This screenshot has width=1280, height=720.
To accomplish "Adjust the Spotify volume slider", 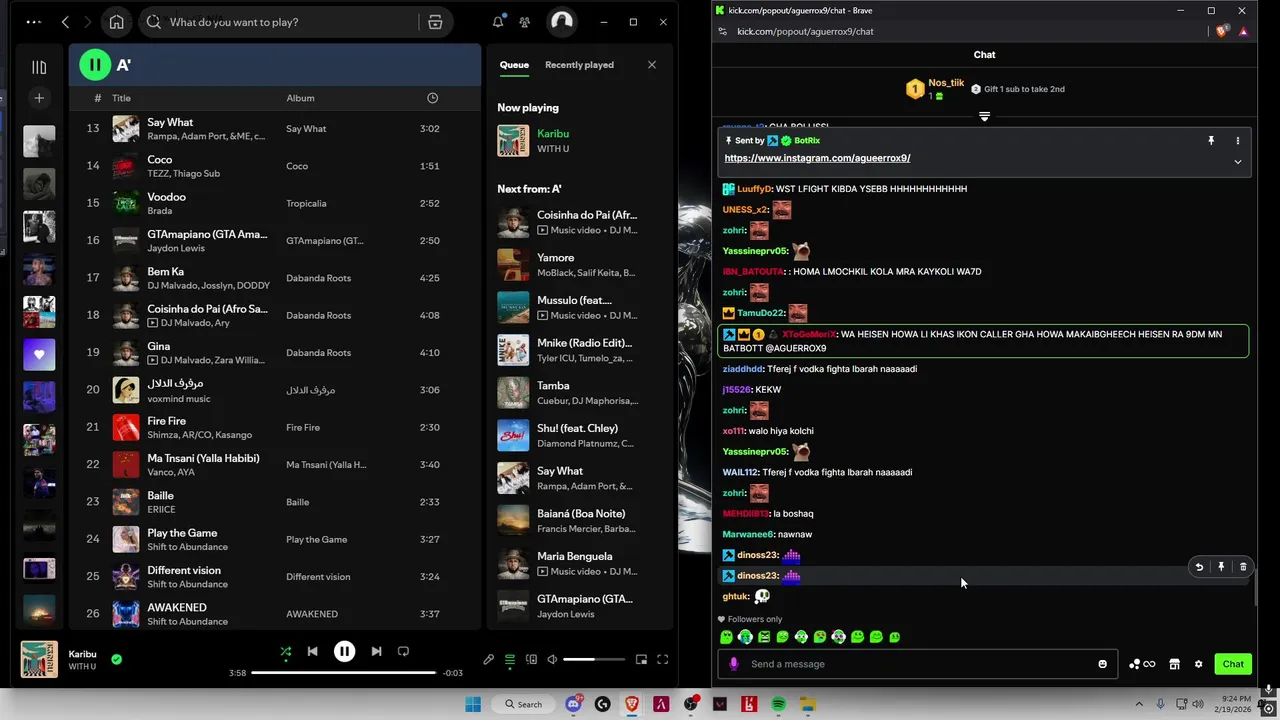I will (594, 659).
